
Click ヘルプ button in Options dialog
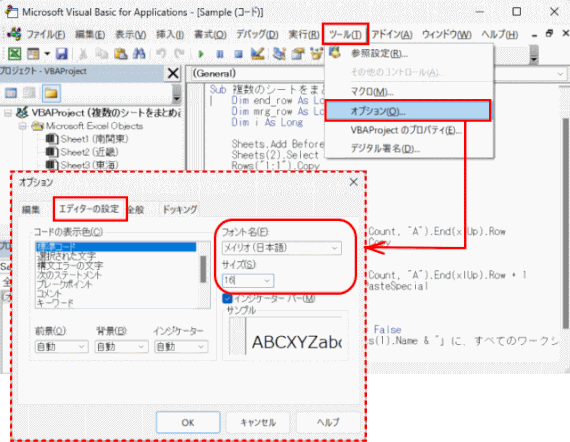(328, 422)
